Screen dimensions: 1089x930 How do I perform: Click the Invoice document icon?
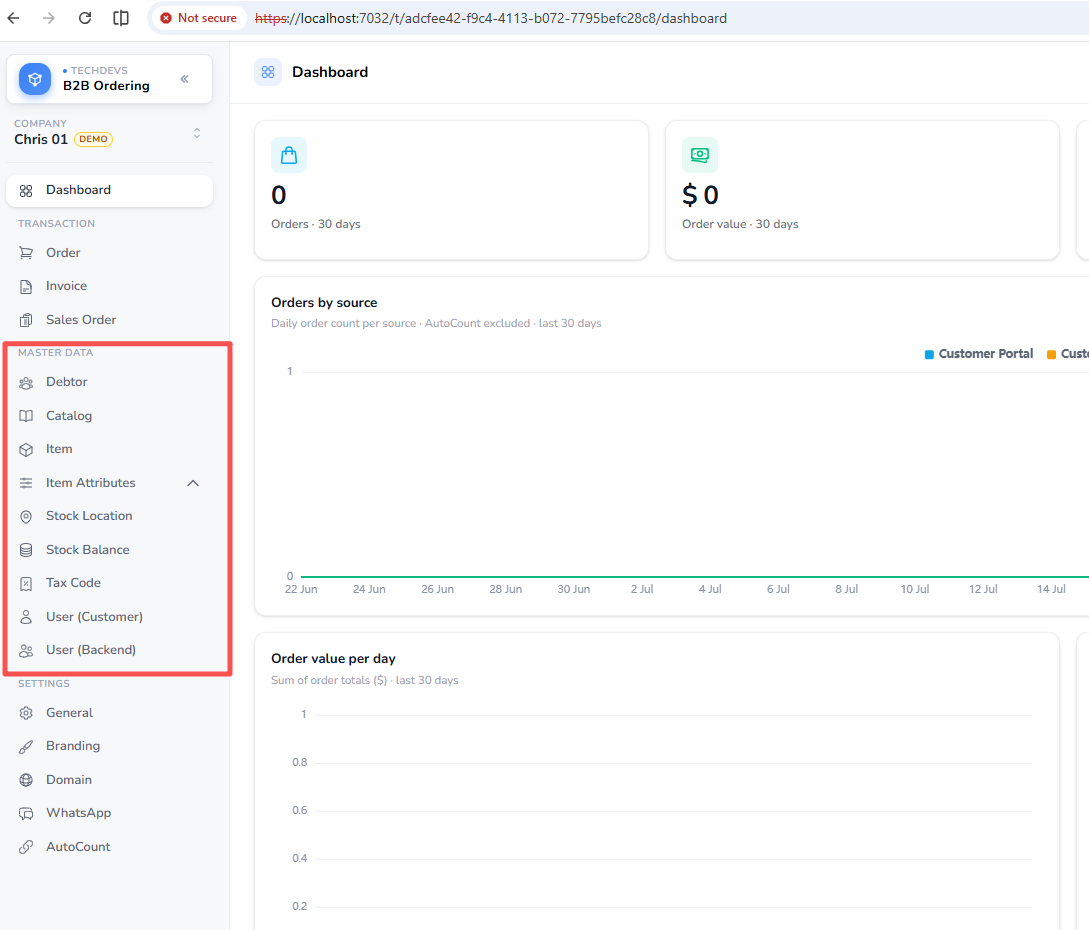(x=26, y=287)
